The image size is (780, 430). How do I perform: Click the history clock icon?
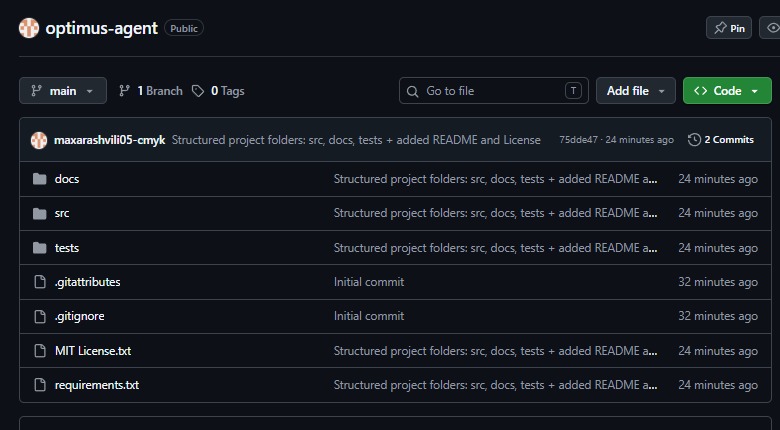click(x=694, y=140)
